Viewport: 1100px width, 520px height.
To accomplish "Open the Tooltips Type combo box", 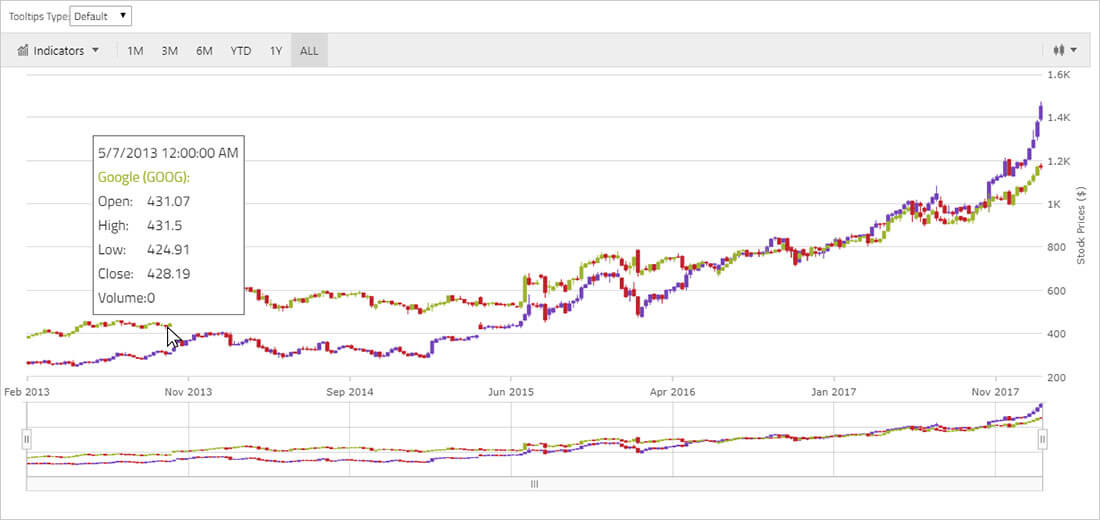I will click(x=101, y=16).
